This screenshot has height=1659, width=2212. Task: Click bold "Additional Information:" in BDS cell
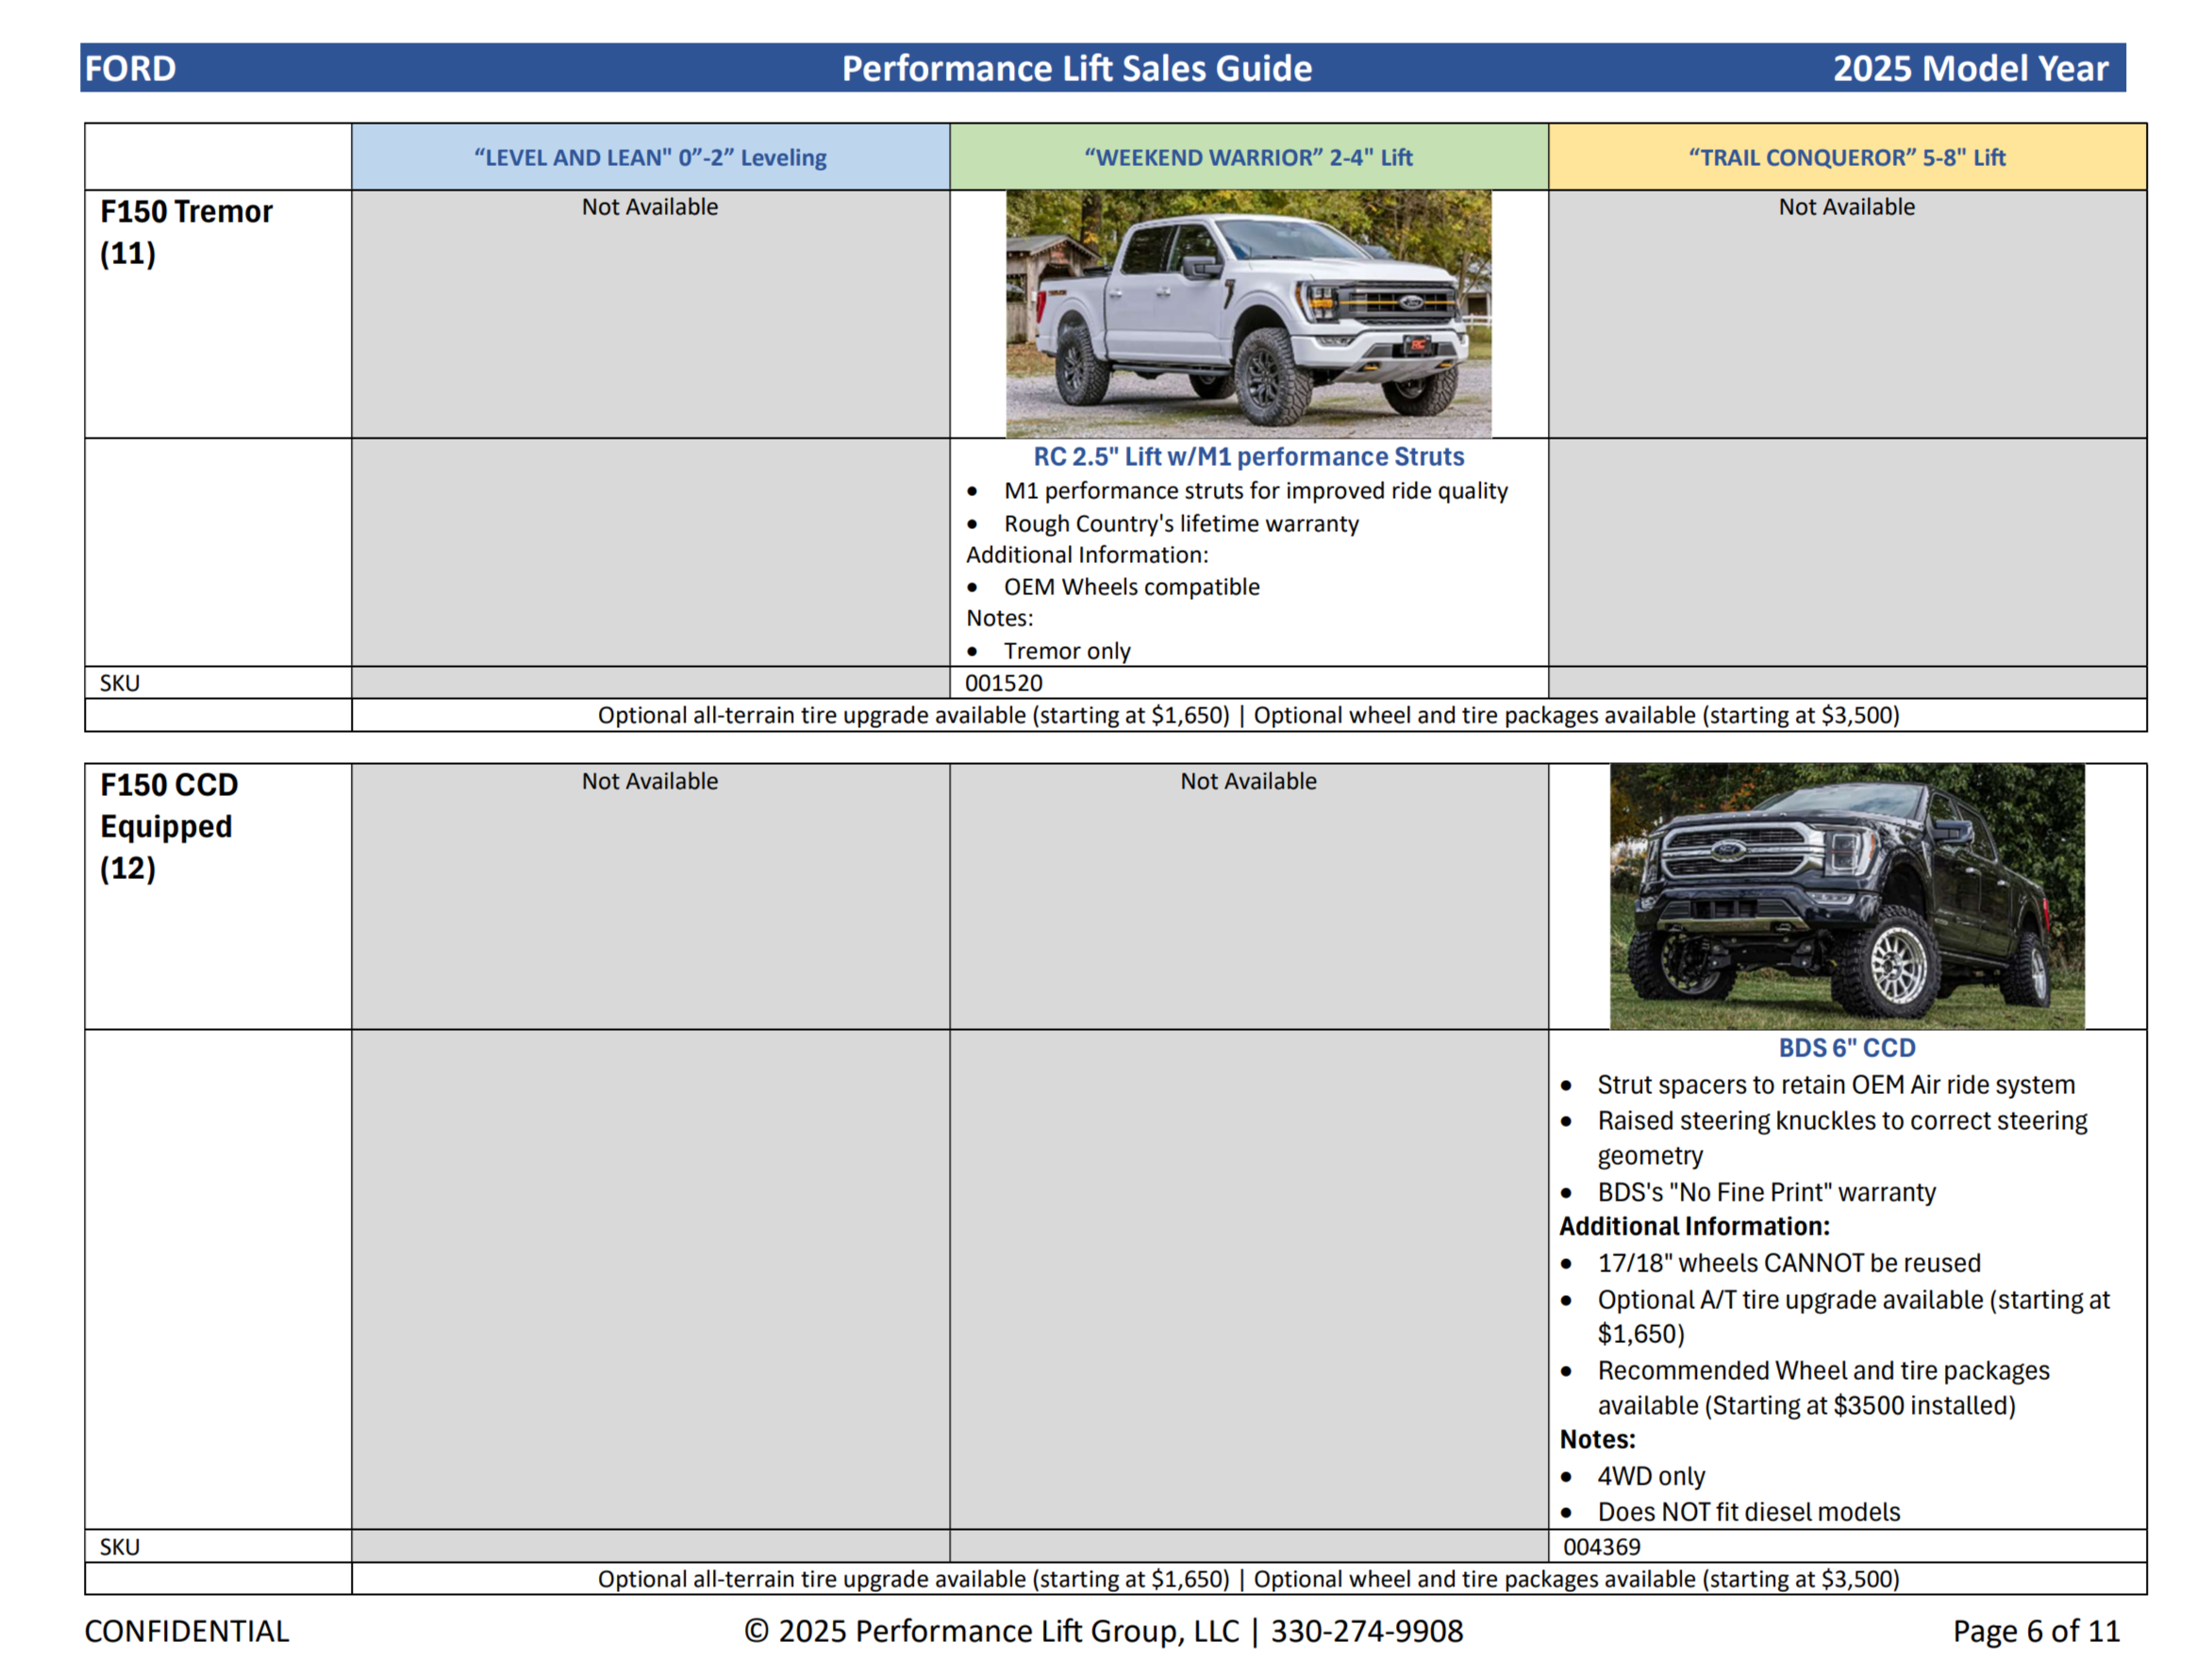pyautogui.click(x=1694, y=1227)
